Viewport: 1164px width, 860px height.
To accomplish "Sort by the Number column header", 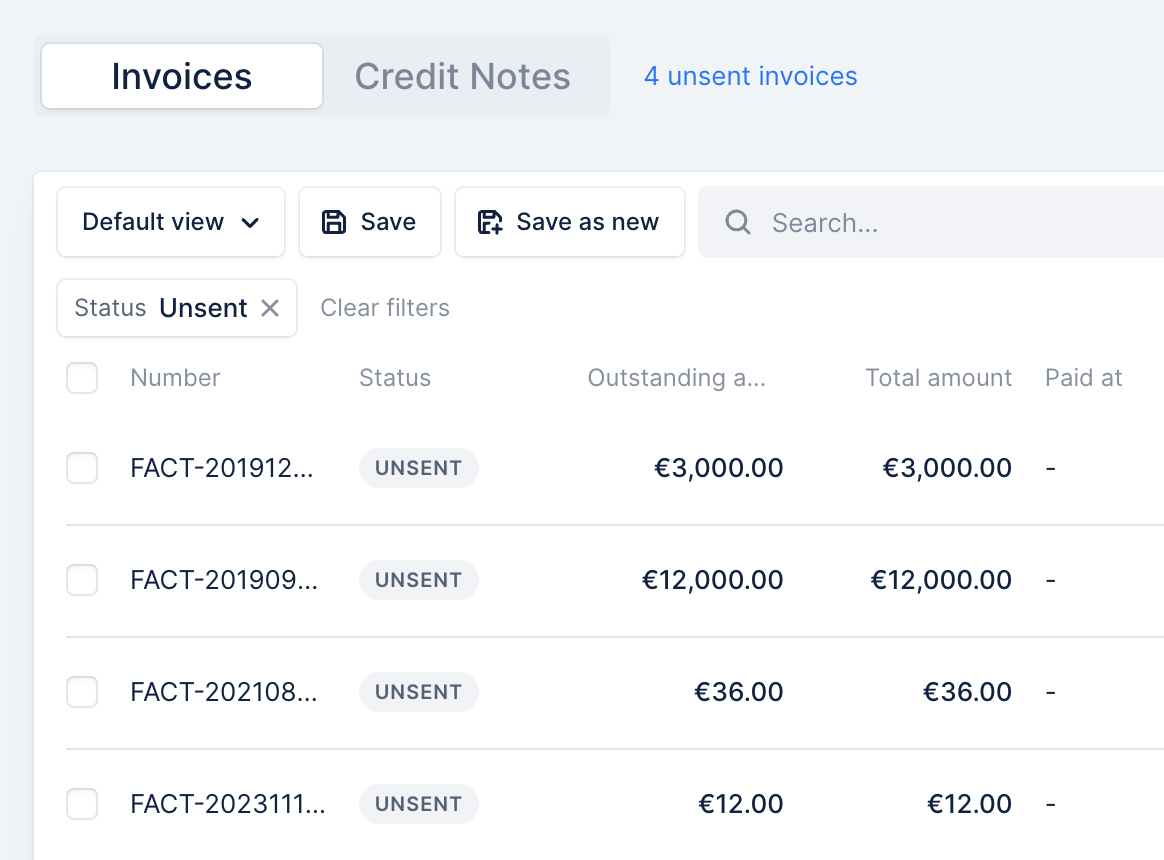I will pos(175,378).
